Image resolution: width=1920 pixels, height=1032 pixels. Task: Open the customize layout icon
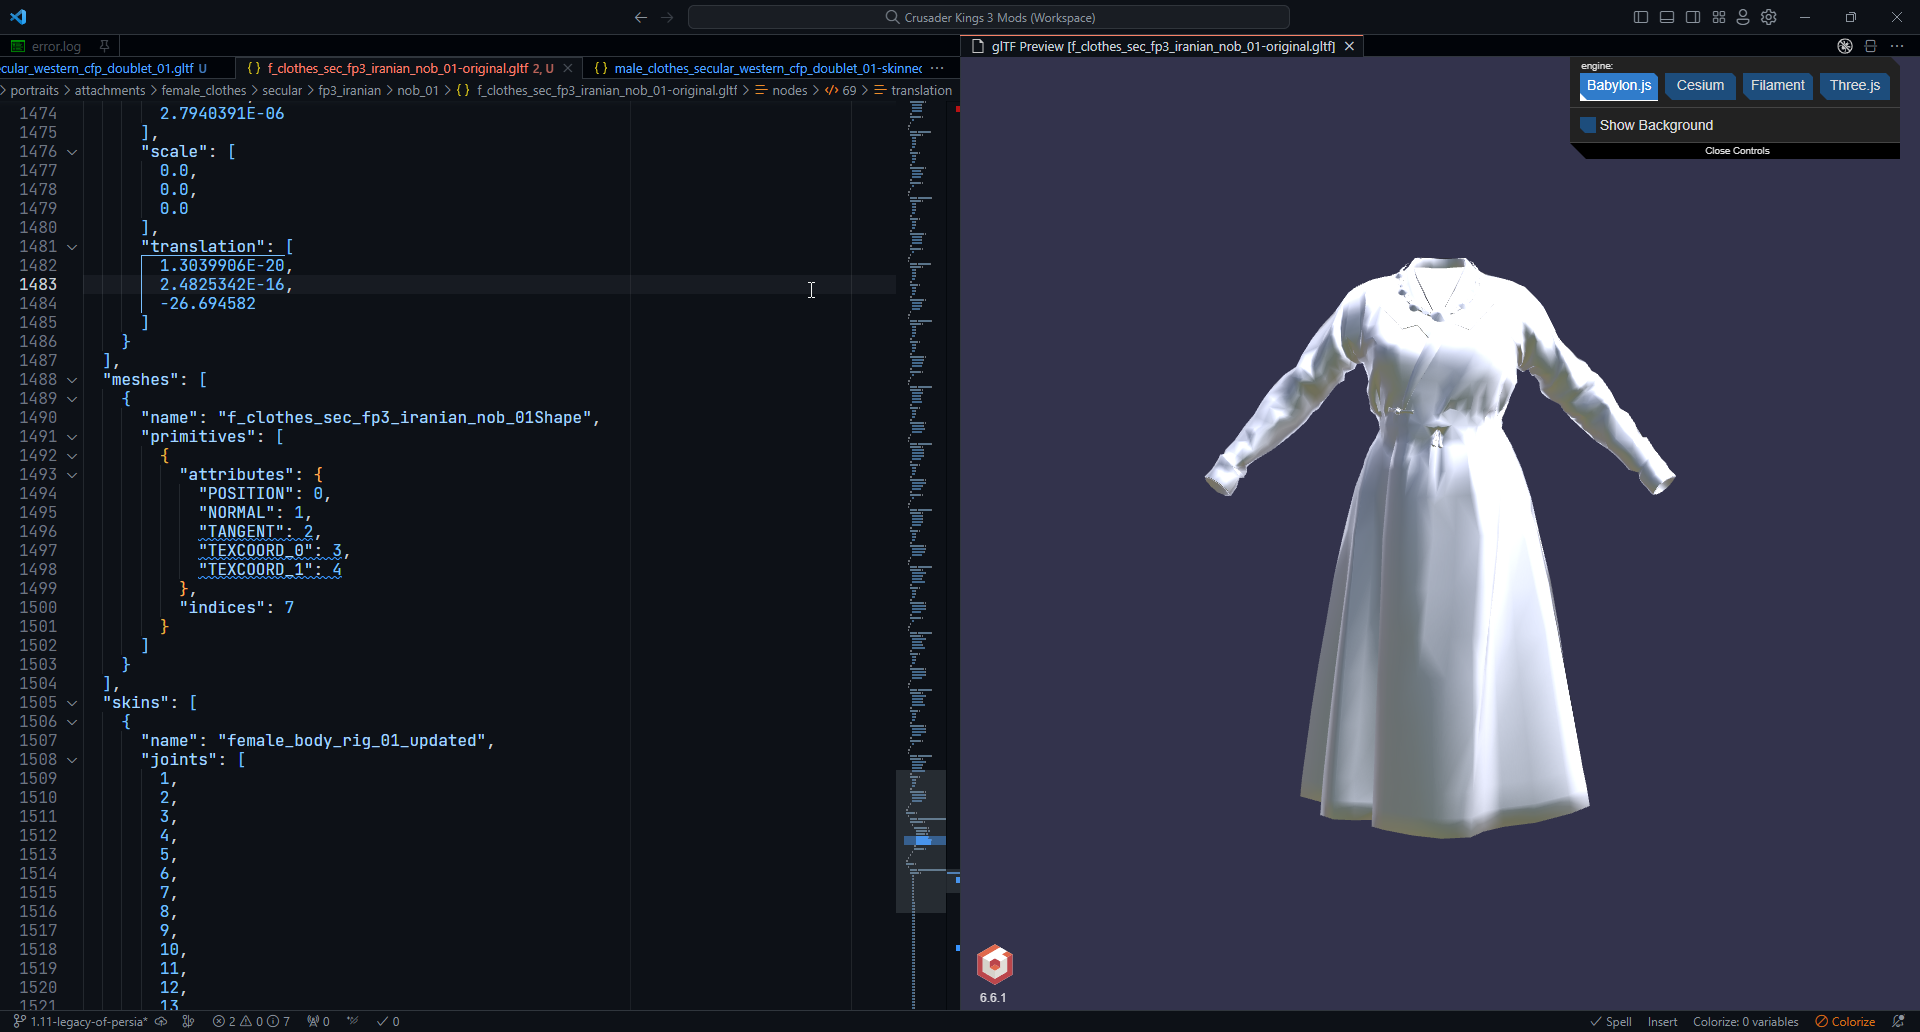pos(1719,17)
